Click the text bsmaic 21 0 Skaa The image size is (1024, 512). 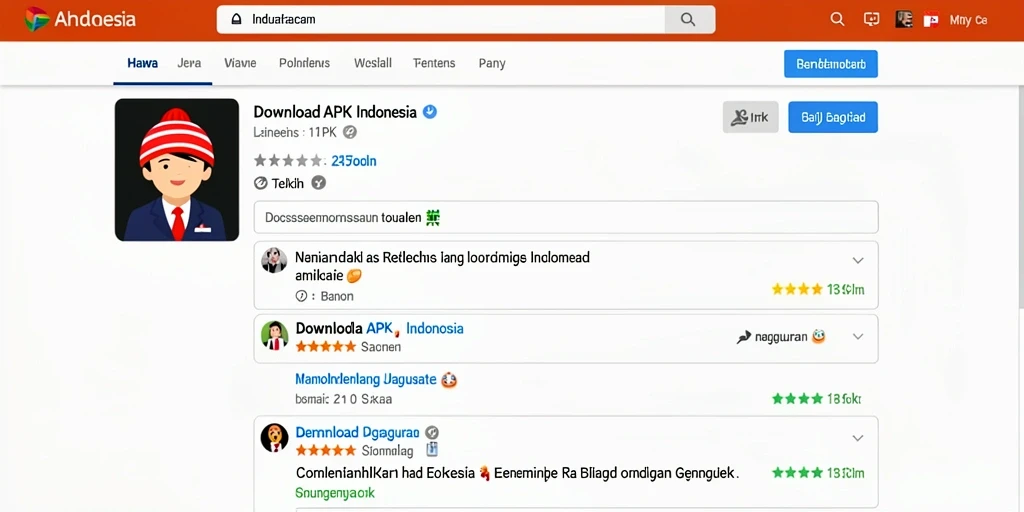click(344, 399)
